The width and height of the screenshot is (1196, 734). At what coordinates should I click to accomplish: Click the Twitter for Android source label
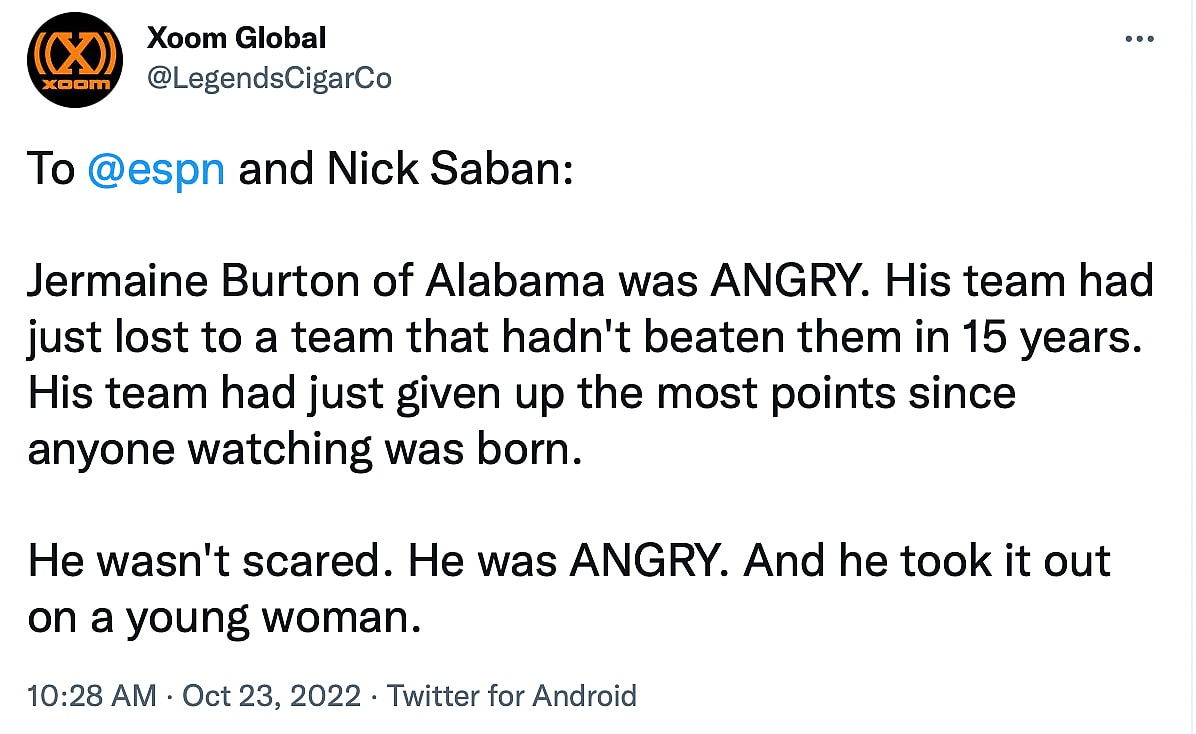click(x=511, y=695)
